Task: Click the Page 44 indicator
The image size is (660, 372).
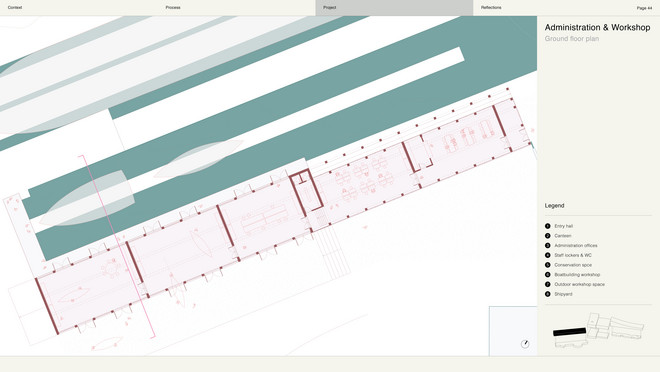Action: 644,8
